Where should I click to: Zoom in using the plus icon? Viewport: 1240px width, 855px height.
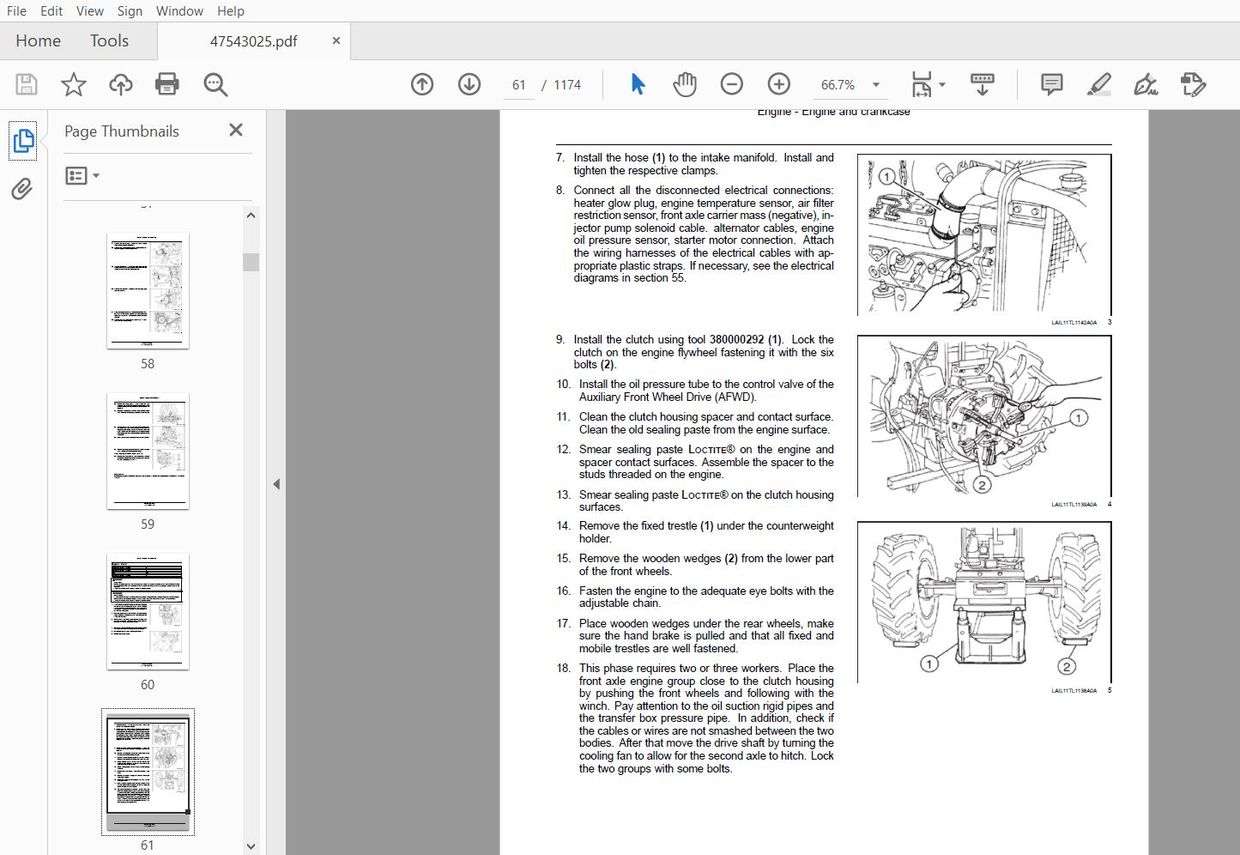(779, 84)
